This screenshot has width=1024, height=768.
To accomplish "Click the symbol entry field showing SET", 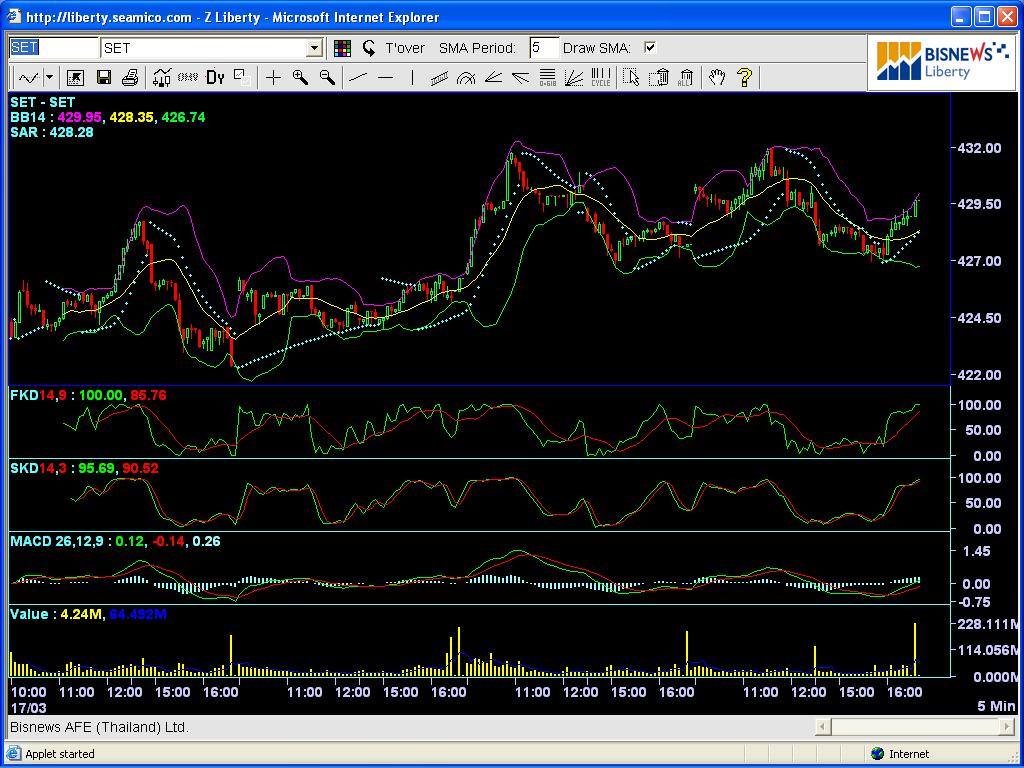I will 54,48.
